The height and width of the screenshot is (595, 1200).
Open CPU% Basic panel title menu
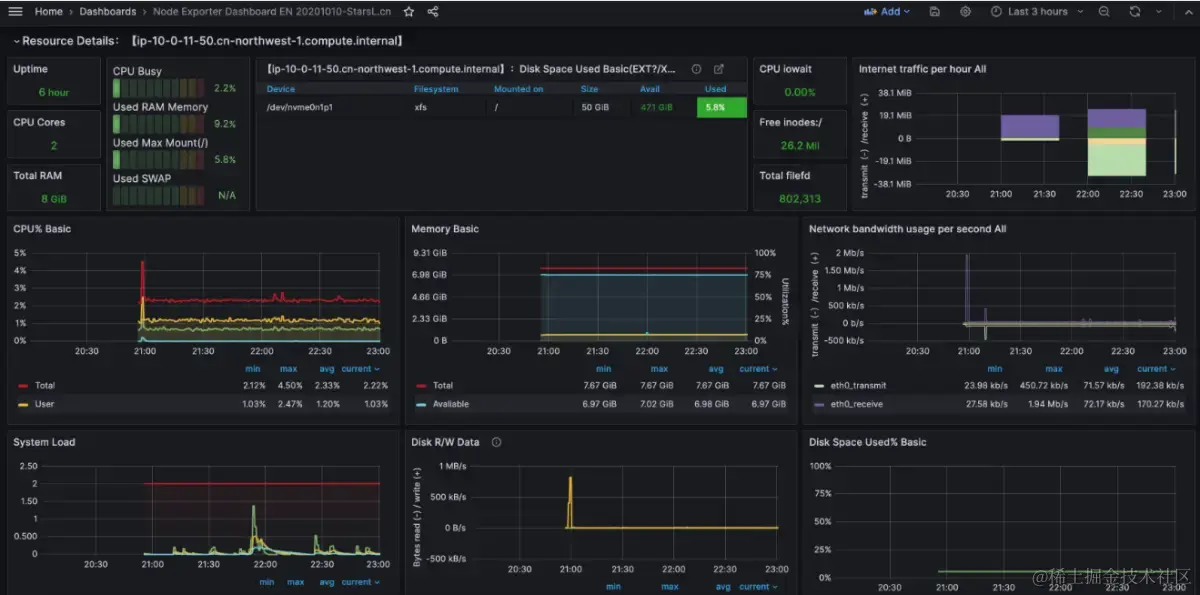[42, 229]
